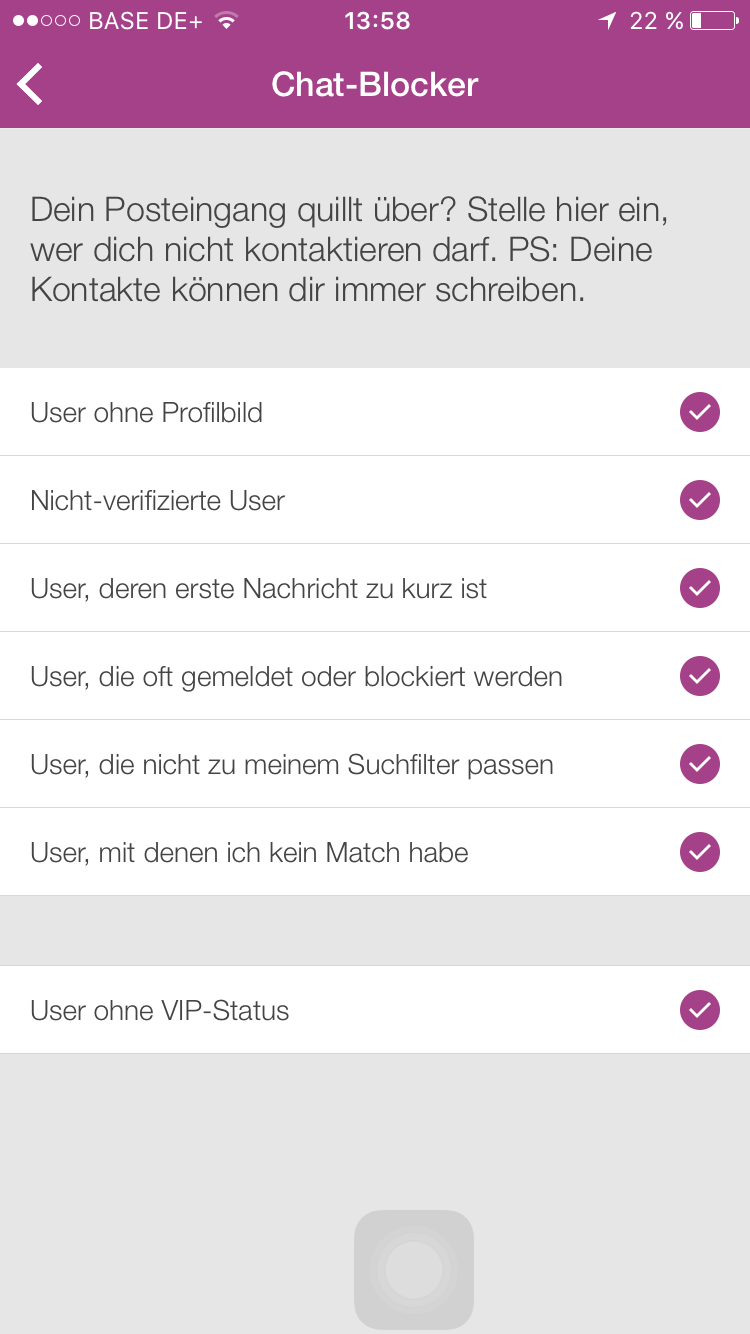Tap the AssistiveTouch home button overlay

pyautogui.click(x=414, y=1270)
